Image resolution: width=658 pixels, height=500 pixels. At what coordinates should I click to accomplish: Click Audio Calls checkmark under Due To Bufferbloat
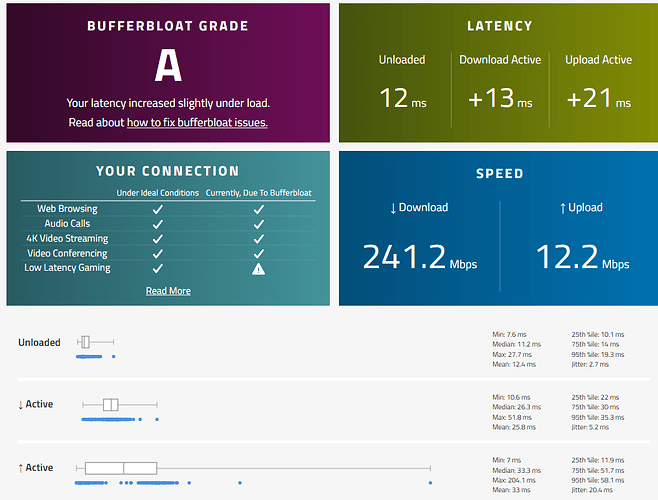tap(259, 224)
